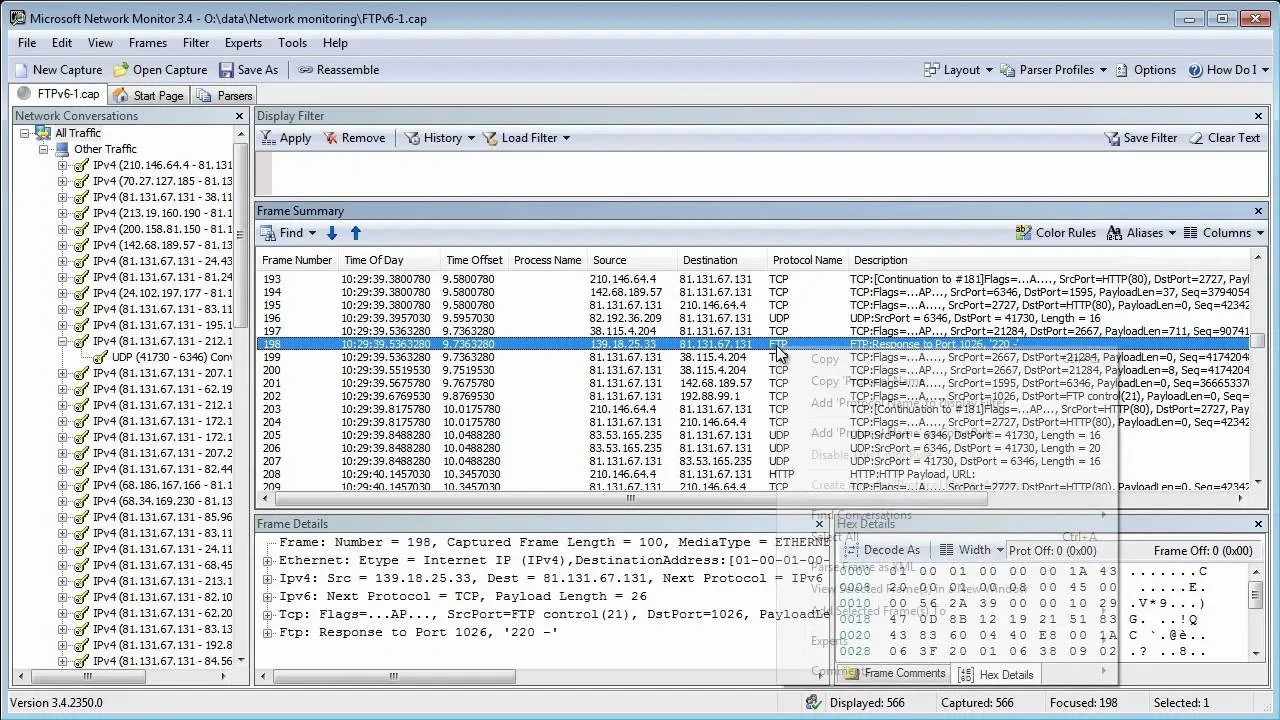Click the Clear Text eraser button

click(1225, 138)
